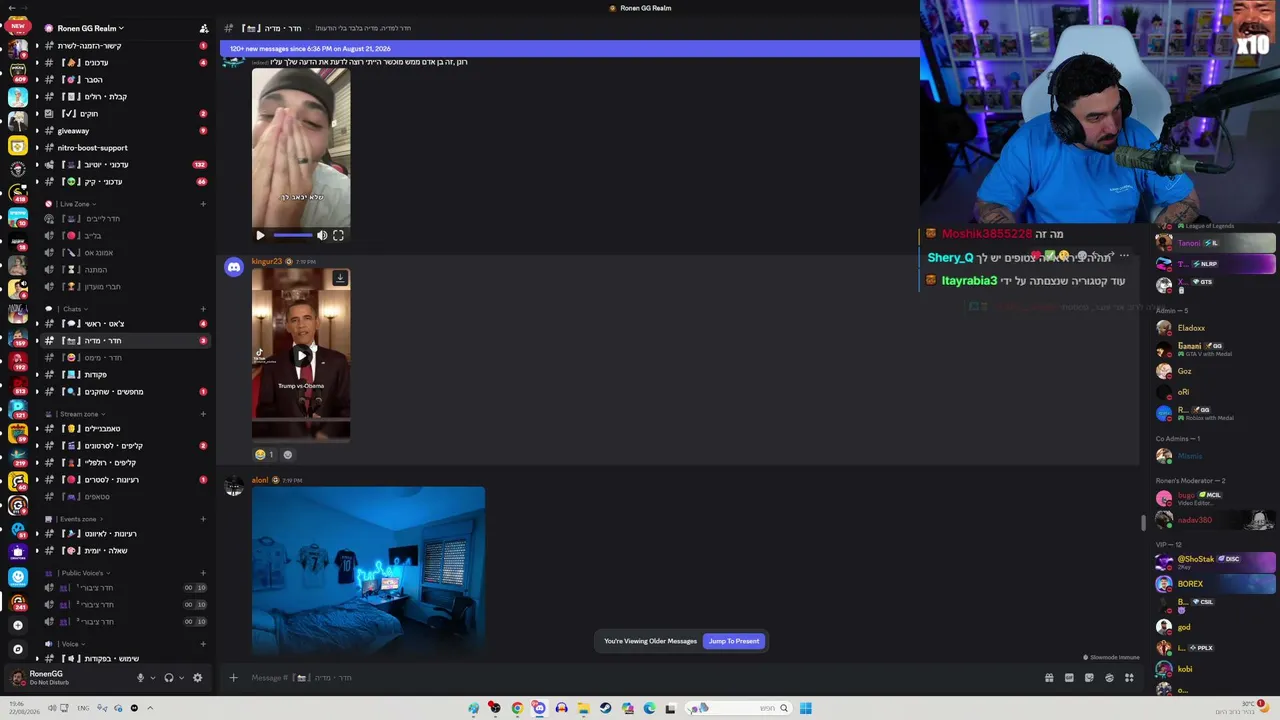Make the first video fullscreen
Image resolution: width=1280 pixels, height=720 pixels.
(338, 236)
